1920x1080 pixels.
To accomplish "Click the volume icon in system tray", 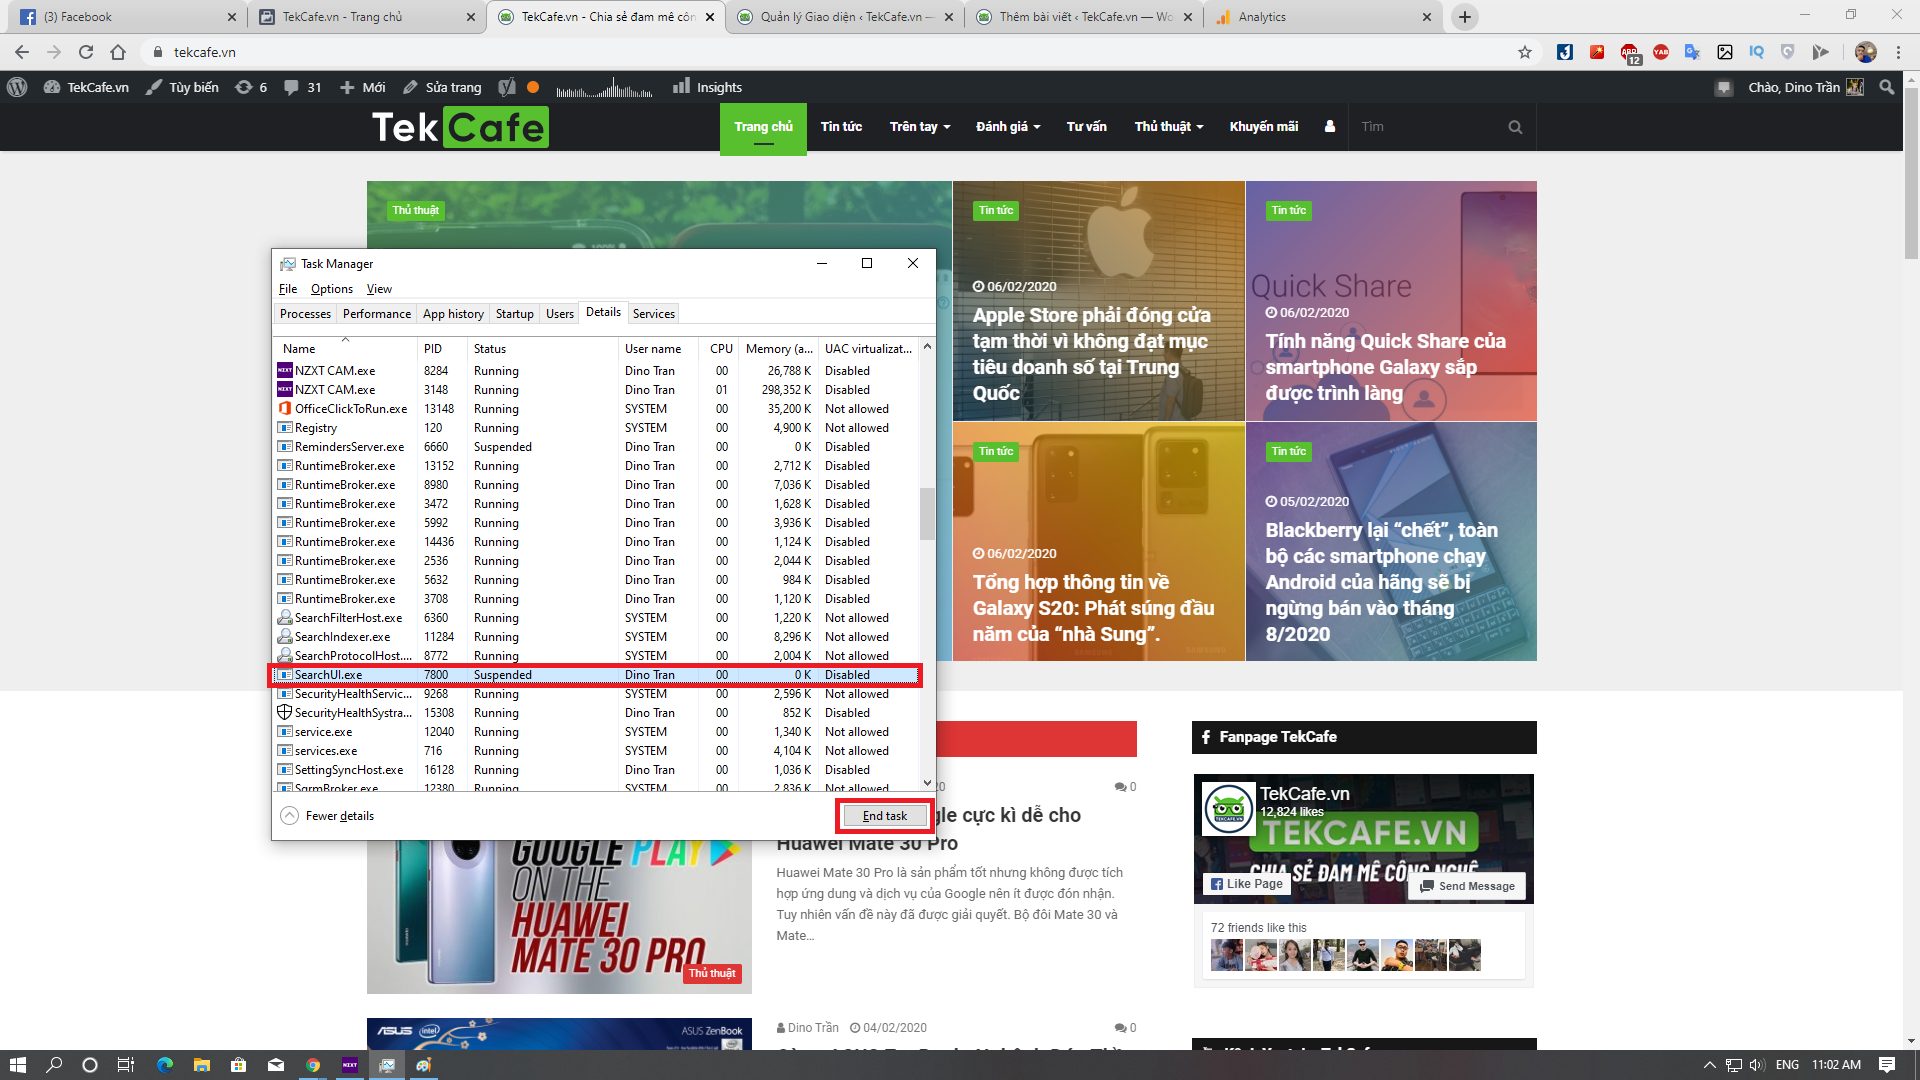I will (x=1757, y=1065).
